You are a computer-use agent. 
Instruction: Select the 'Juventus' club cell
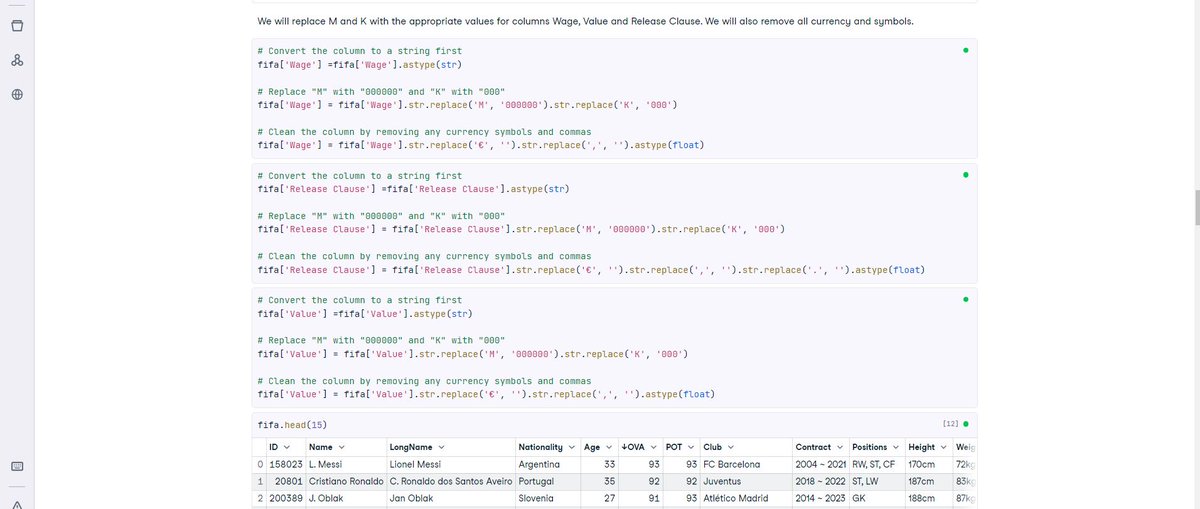click(x=746, y=482)
